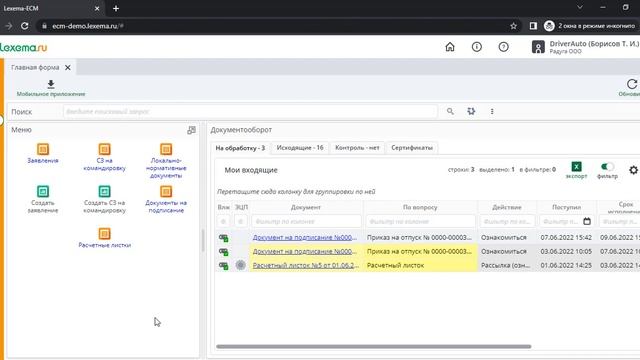The image size is (640, 360).
Task: Open Расчетный листок №5 link
Action: pyautogui.click(x=306, y=265)
